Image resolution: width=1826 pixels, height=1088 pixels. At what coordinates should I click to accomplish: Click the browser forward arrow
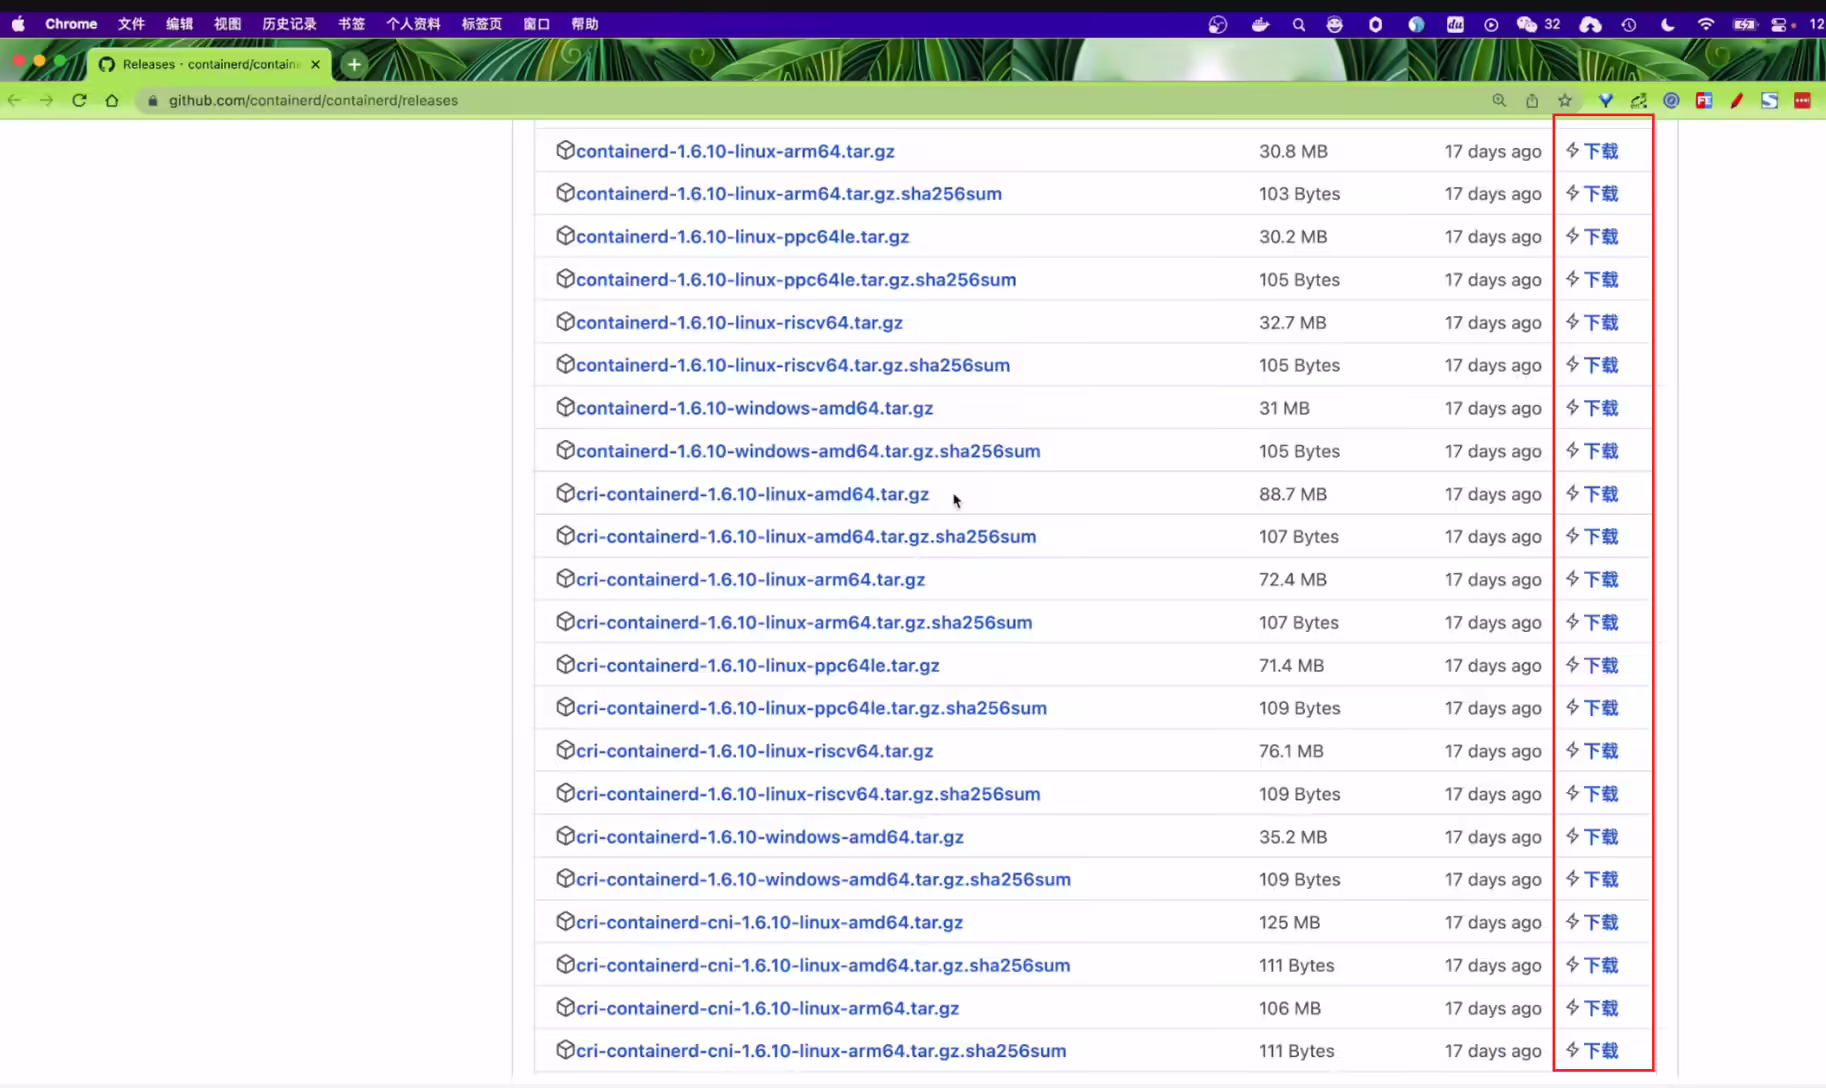[46, 100]
